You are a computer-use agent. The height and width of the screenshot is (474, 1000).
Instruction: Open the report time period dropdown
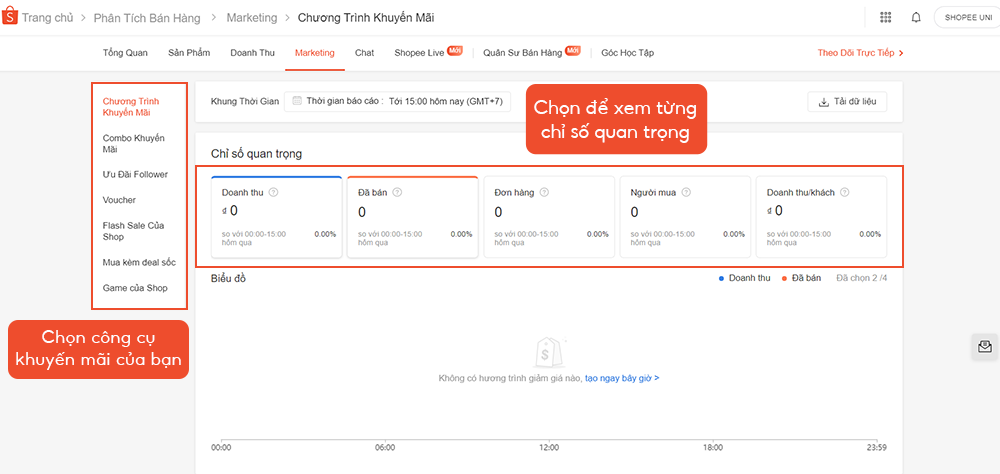[x=397, y=101]
